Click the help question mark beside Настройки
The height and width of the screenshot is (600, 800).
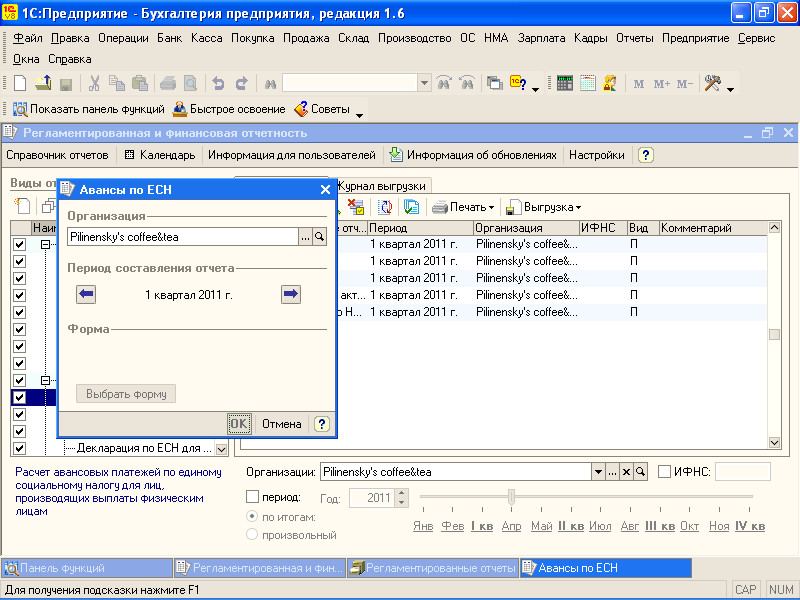tap(645, 155)
